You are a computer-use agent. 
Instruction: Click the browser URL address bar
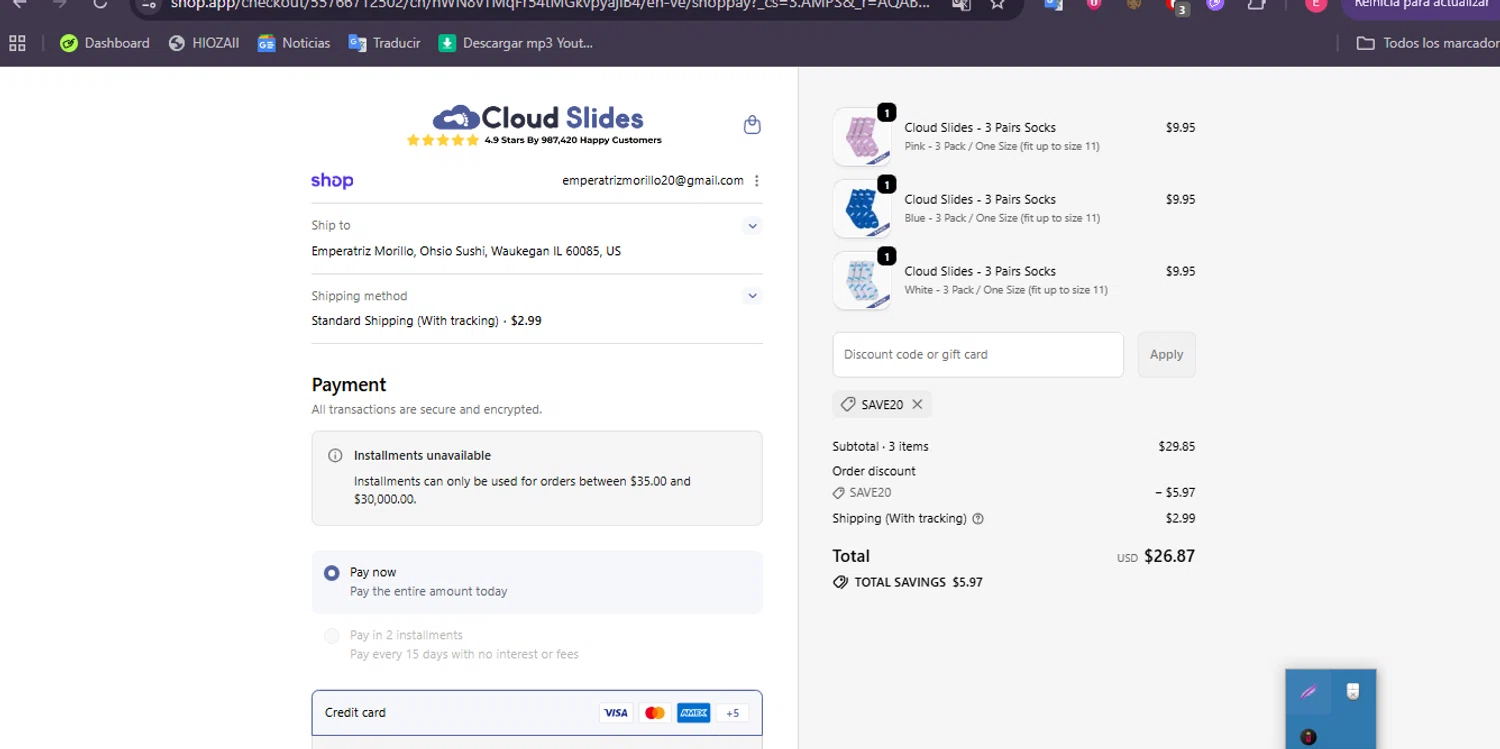550,4
